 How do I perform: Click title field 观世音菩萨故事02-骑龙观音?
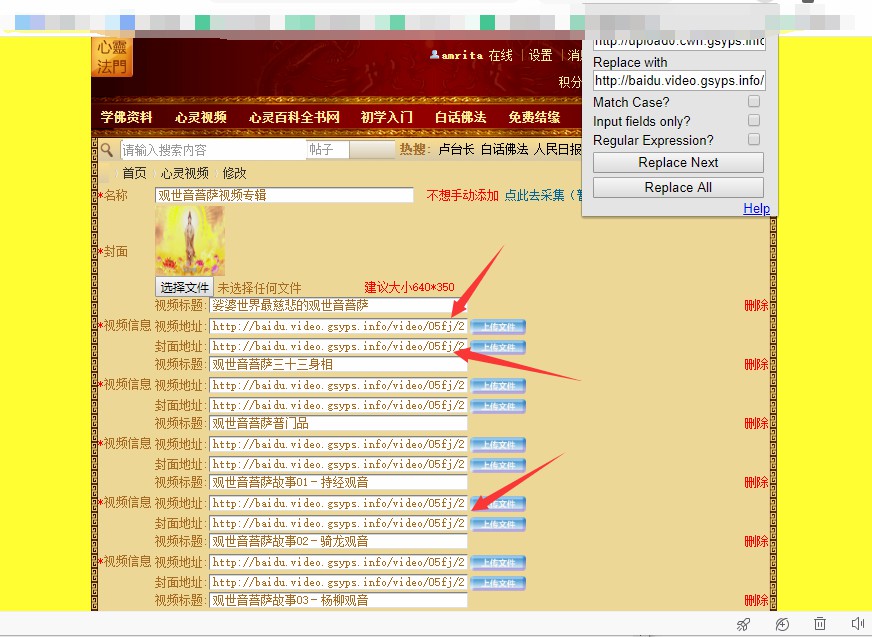point(338,541)
